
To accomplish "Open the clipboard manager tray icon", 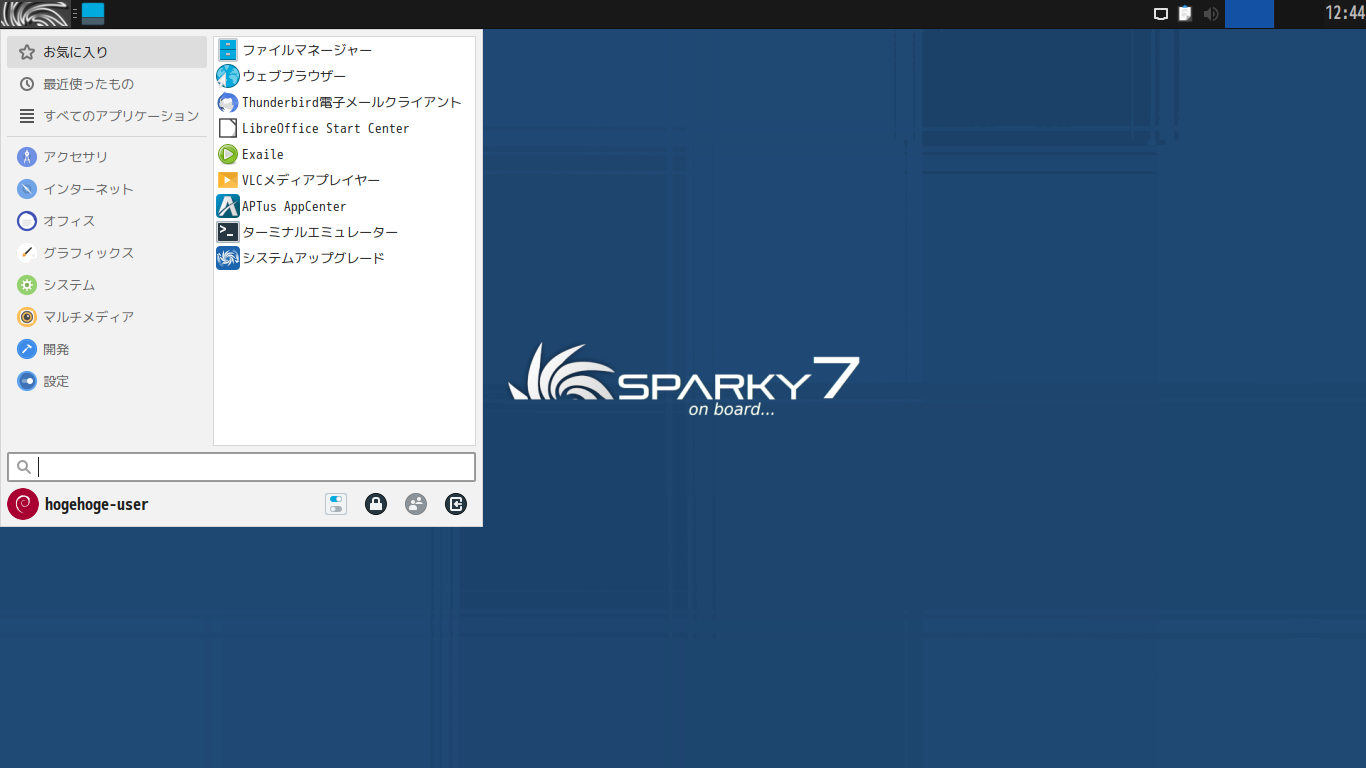I will tap(1186, 14).
